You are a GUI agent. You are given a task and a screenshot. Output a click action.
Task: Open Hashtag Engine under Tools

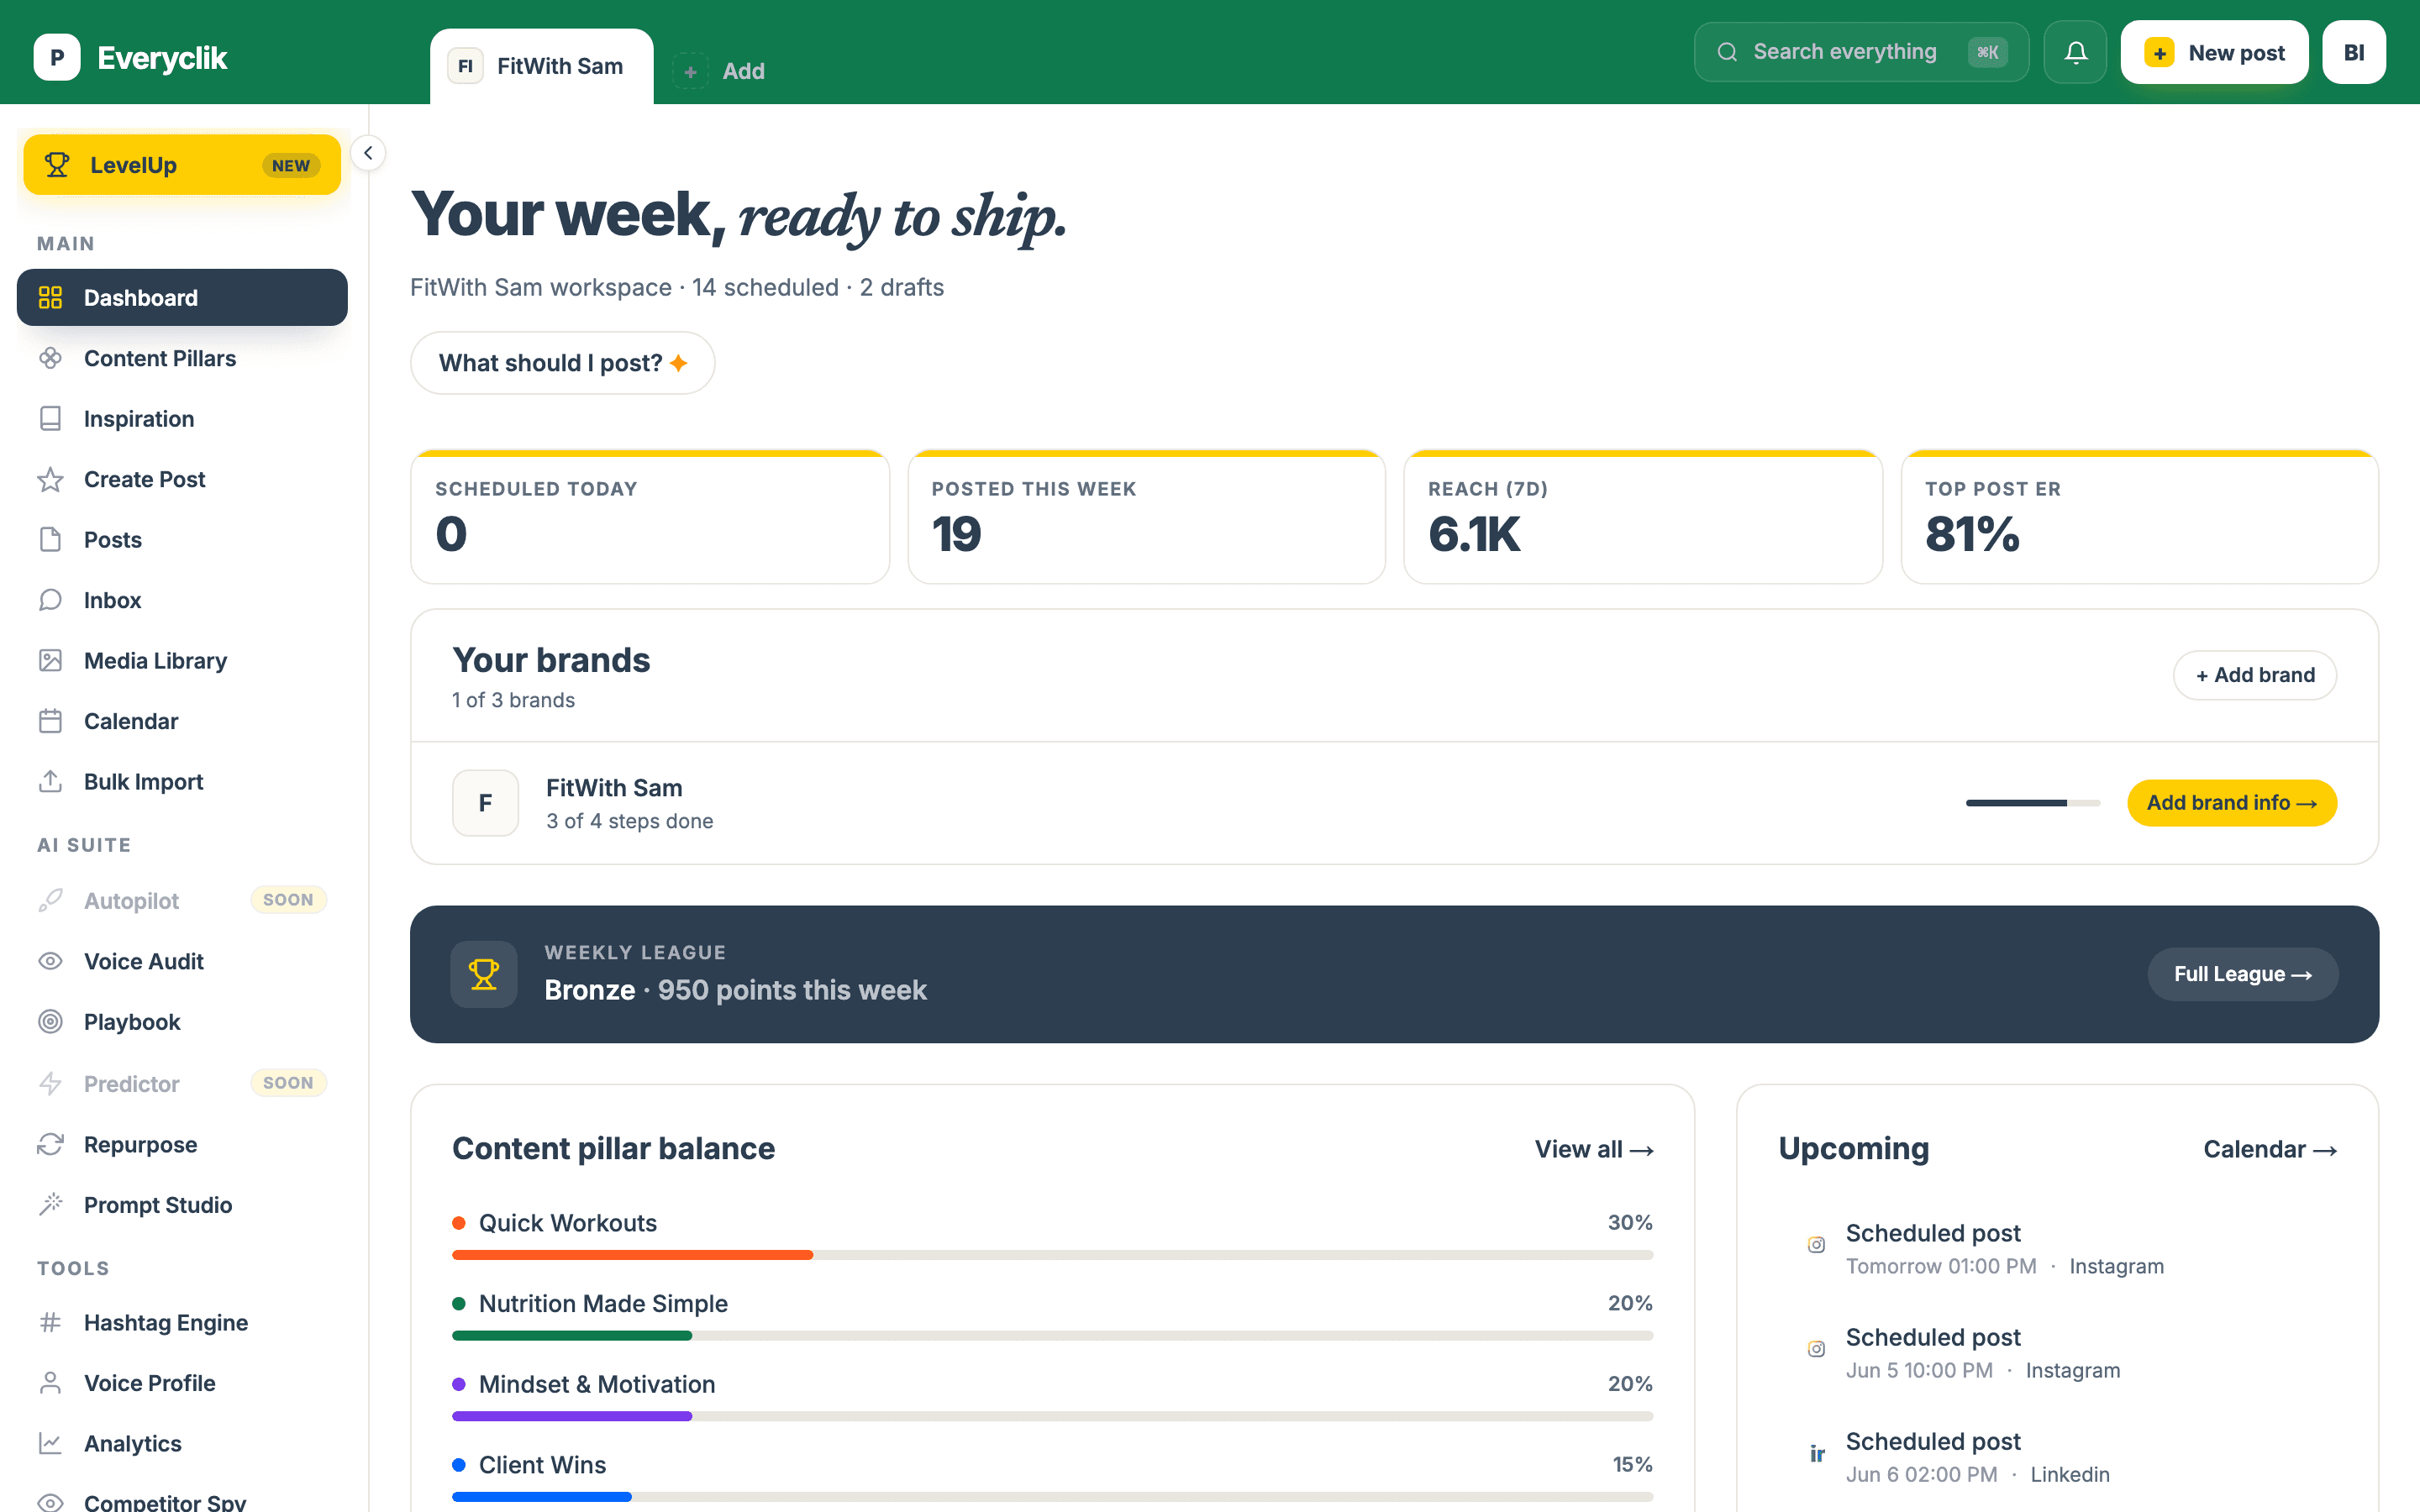182,1322
